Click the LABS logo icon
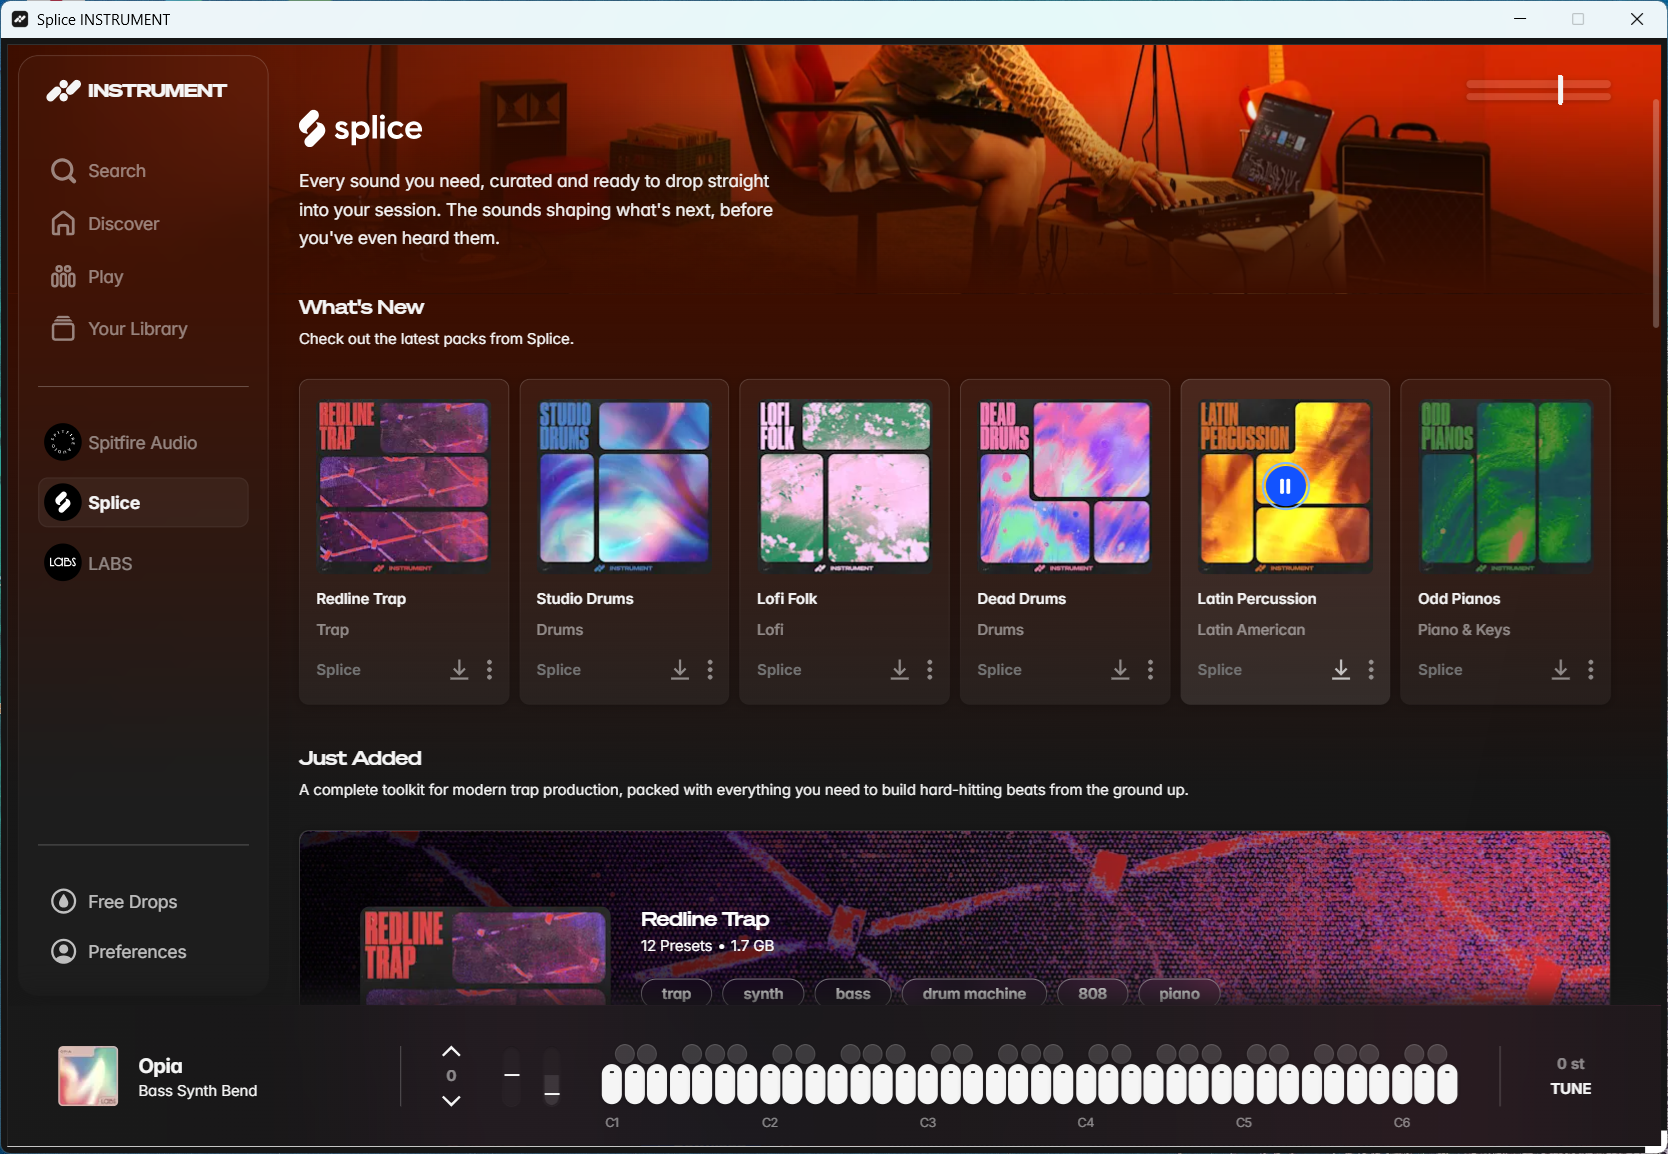This screenshot has width=1668, height=1154. pyautogui.click(x=63, y=563)
